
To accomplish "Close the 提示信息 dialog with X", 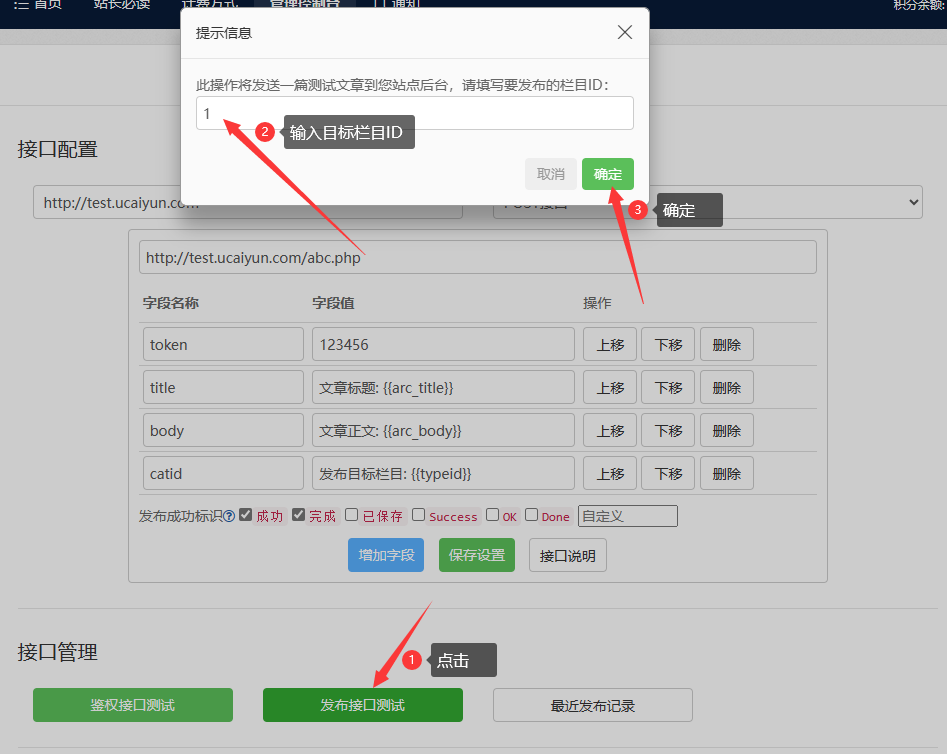I will 625,32.
